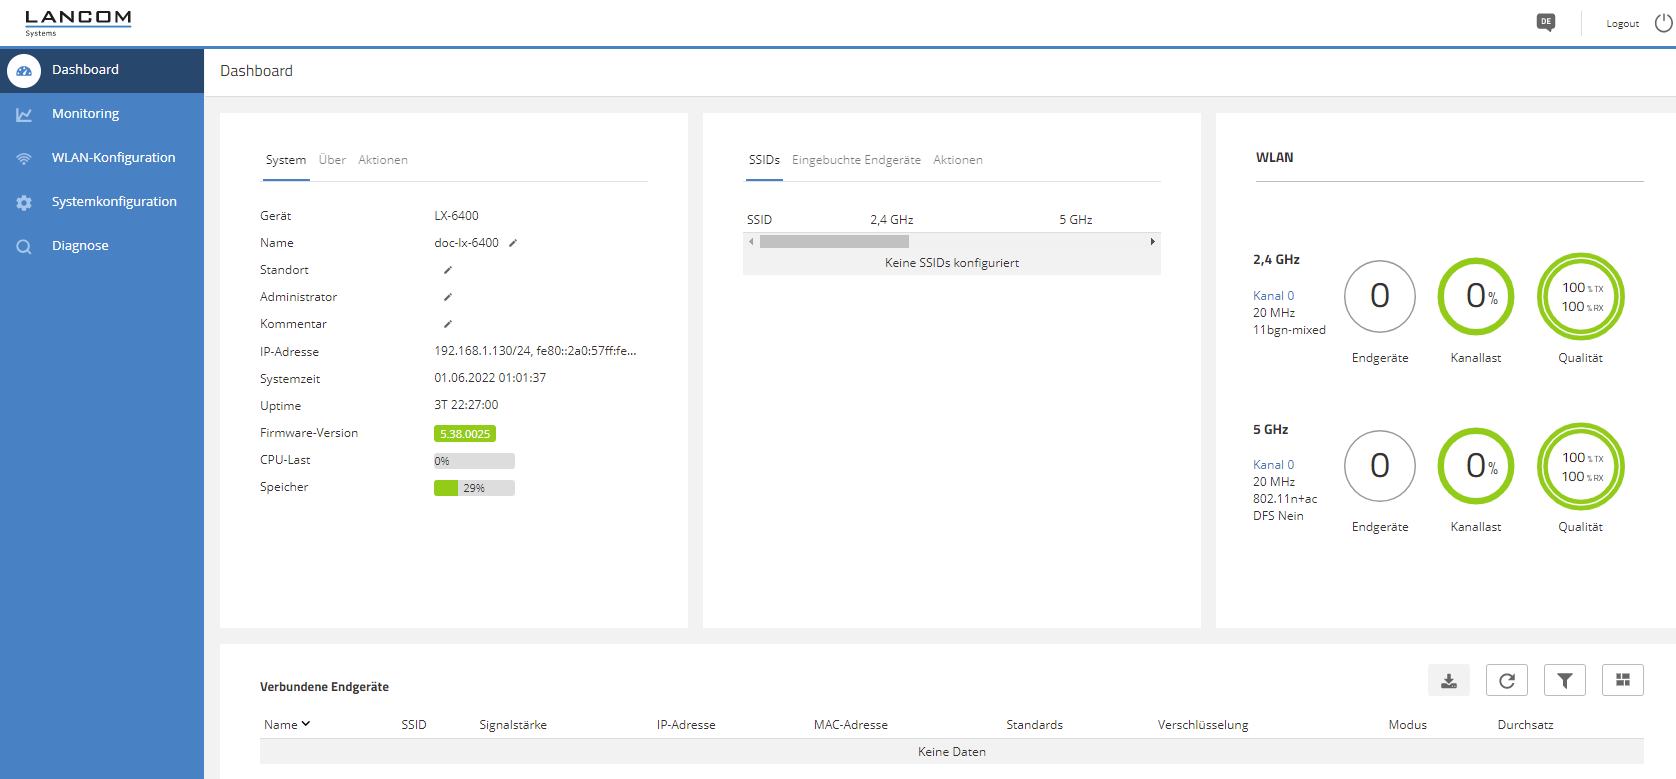Go to WLAN-Konfiguration in sidebar
Screen dimensions: 1676x779
click(113, 158)
